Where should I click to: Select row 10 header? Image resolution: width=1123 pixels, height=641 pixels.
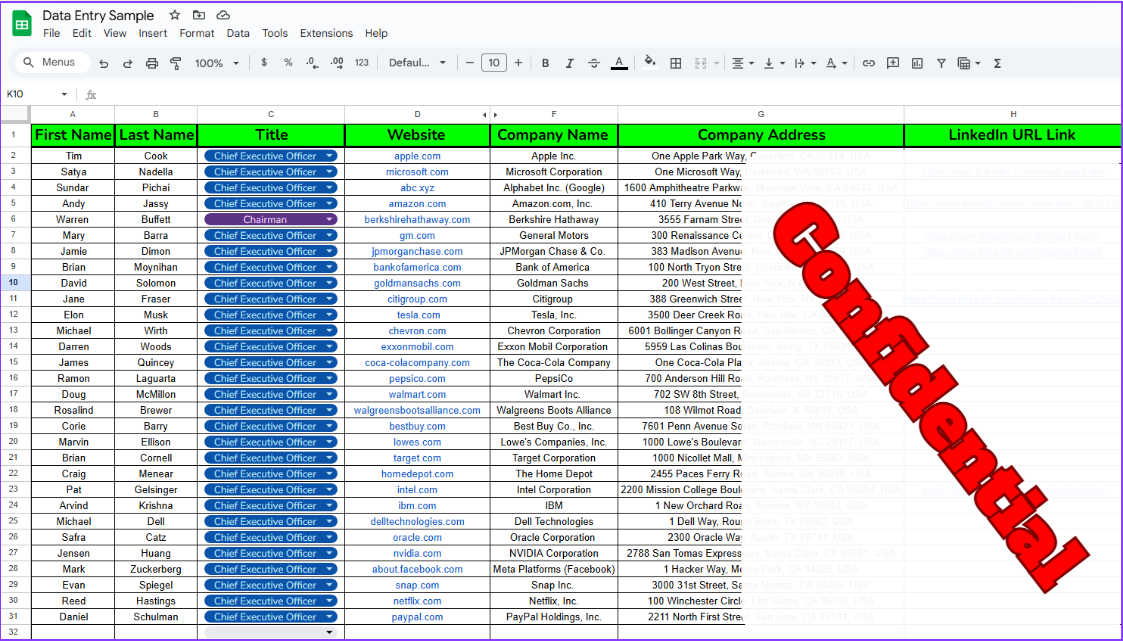[14, 283]
